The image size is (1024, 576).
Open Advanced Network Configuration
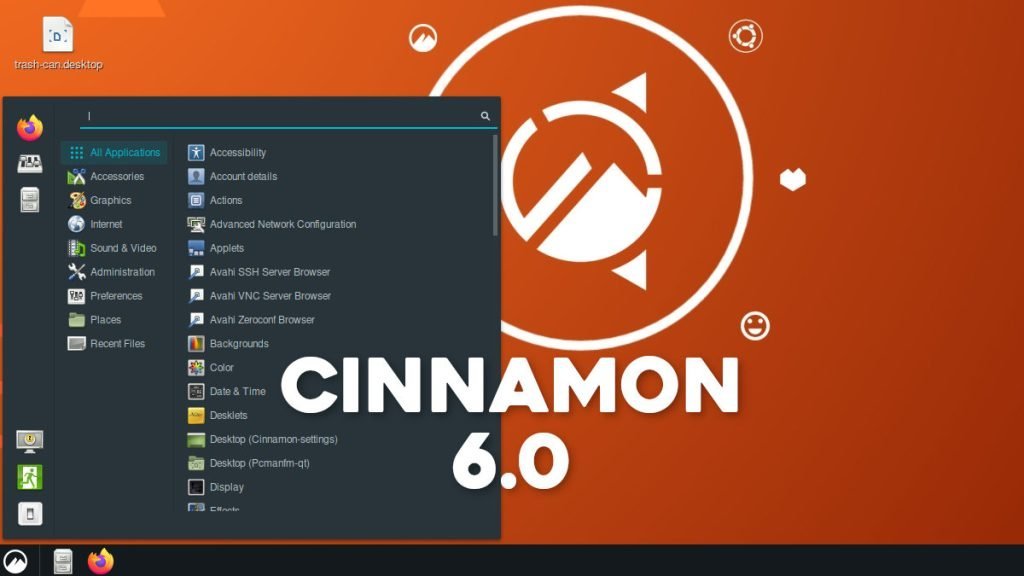coord(281,224)
